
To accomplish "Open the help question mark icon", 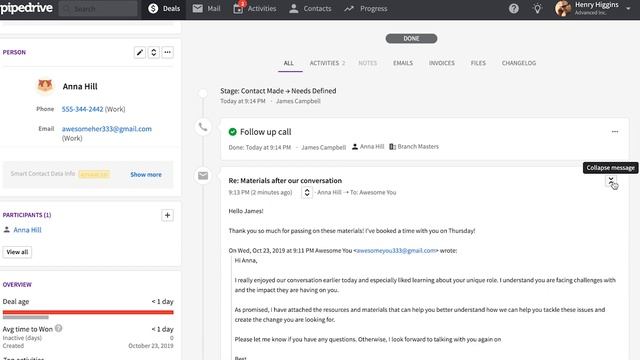I will pyautogui.click(x=513, y=8).
